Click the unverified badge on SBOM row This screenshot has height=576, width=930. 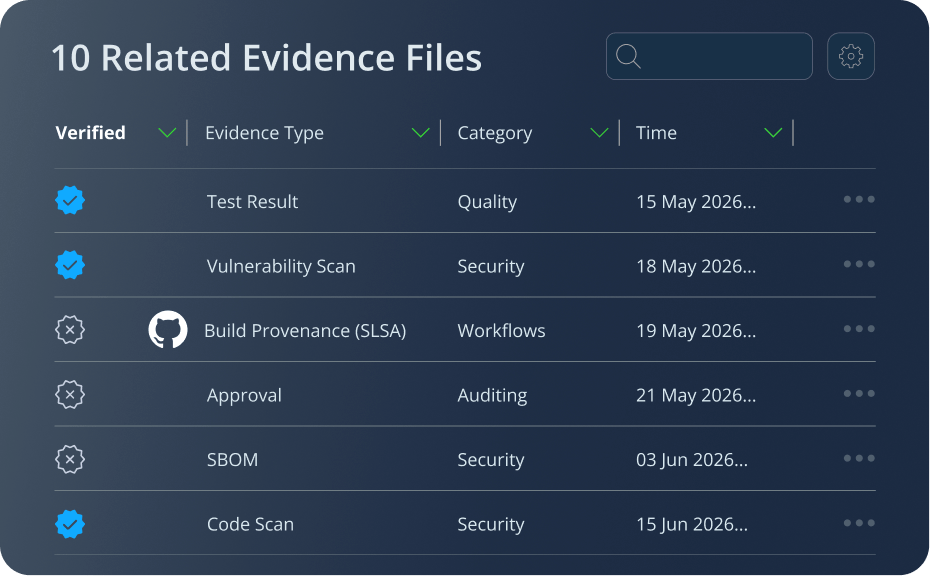pyautogui.click(x=70, y=459)
